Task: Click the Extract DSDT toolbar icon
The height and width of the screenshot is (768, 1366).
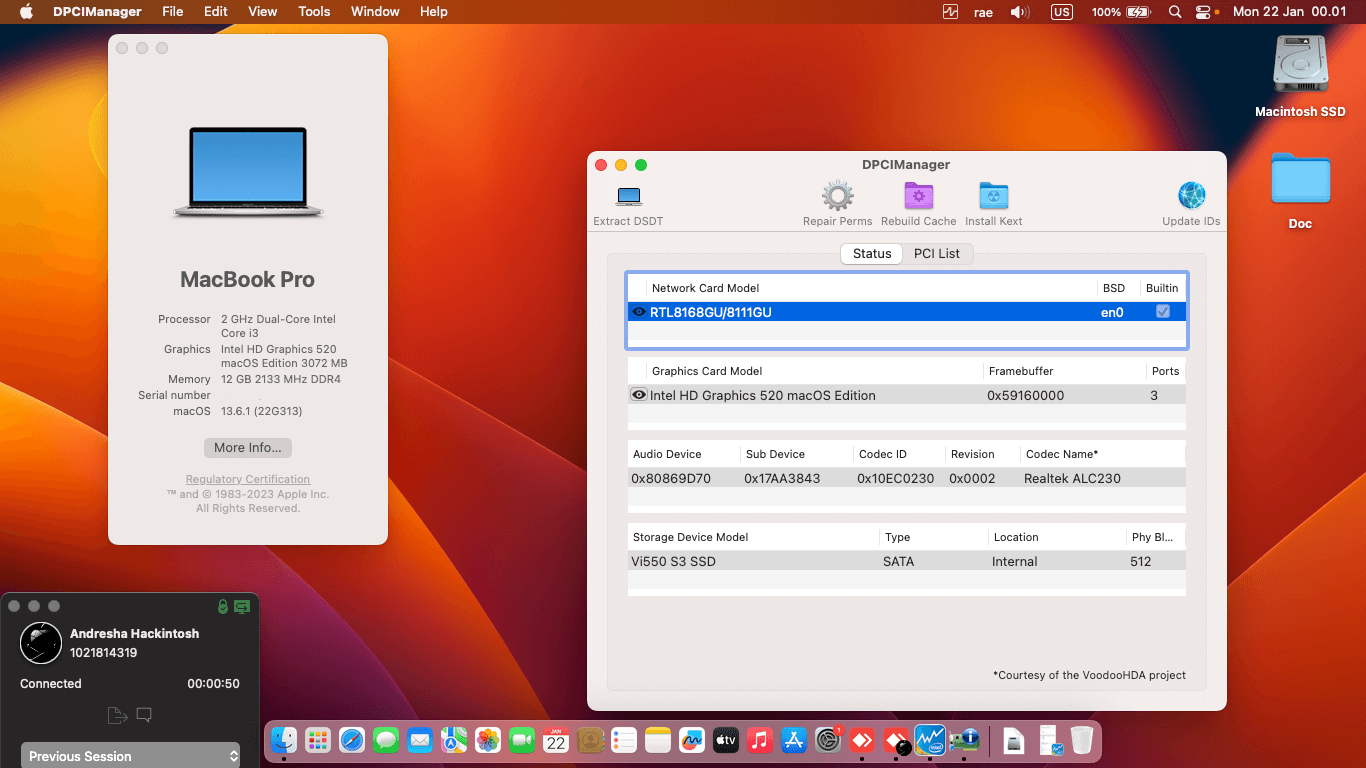Action: 629,196
